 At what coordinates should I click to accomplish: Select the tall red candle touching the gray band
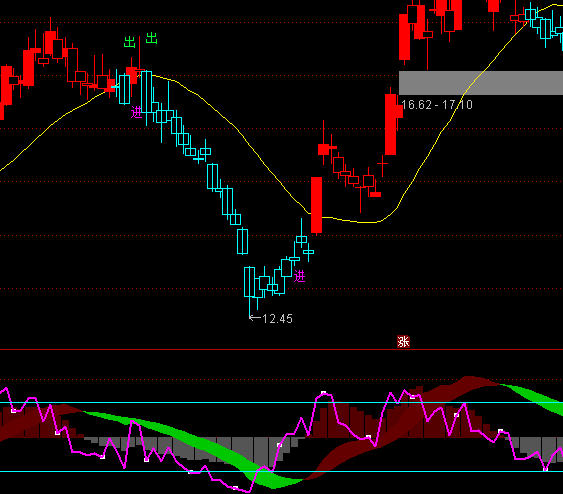(x=391, y=122)
